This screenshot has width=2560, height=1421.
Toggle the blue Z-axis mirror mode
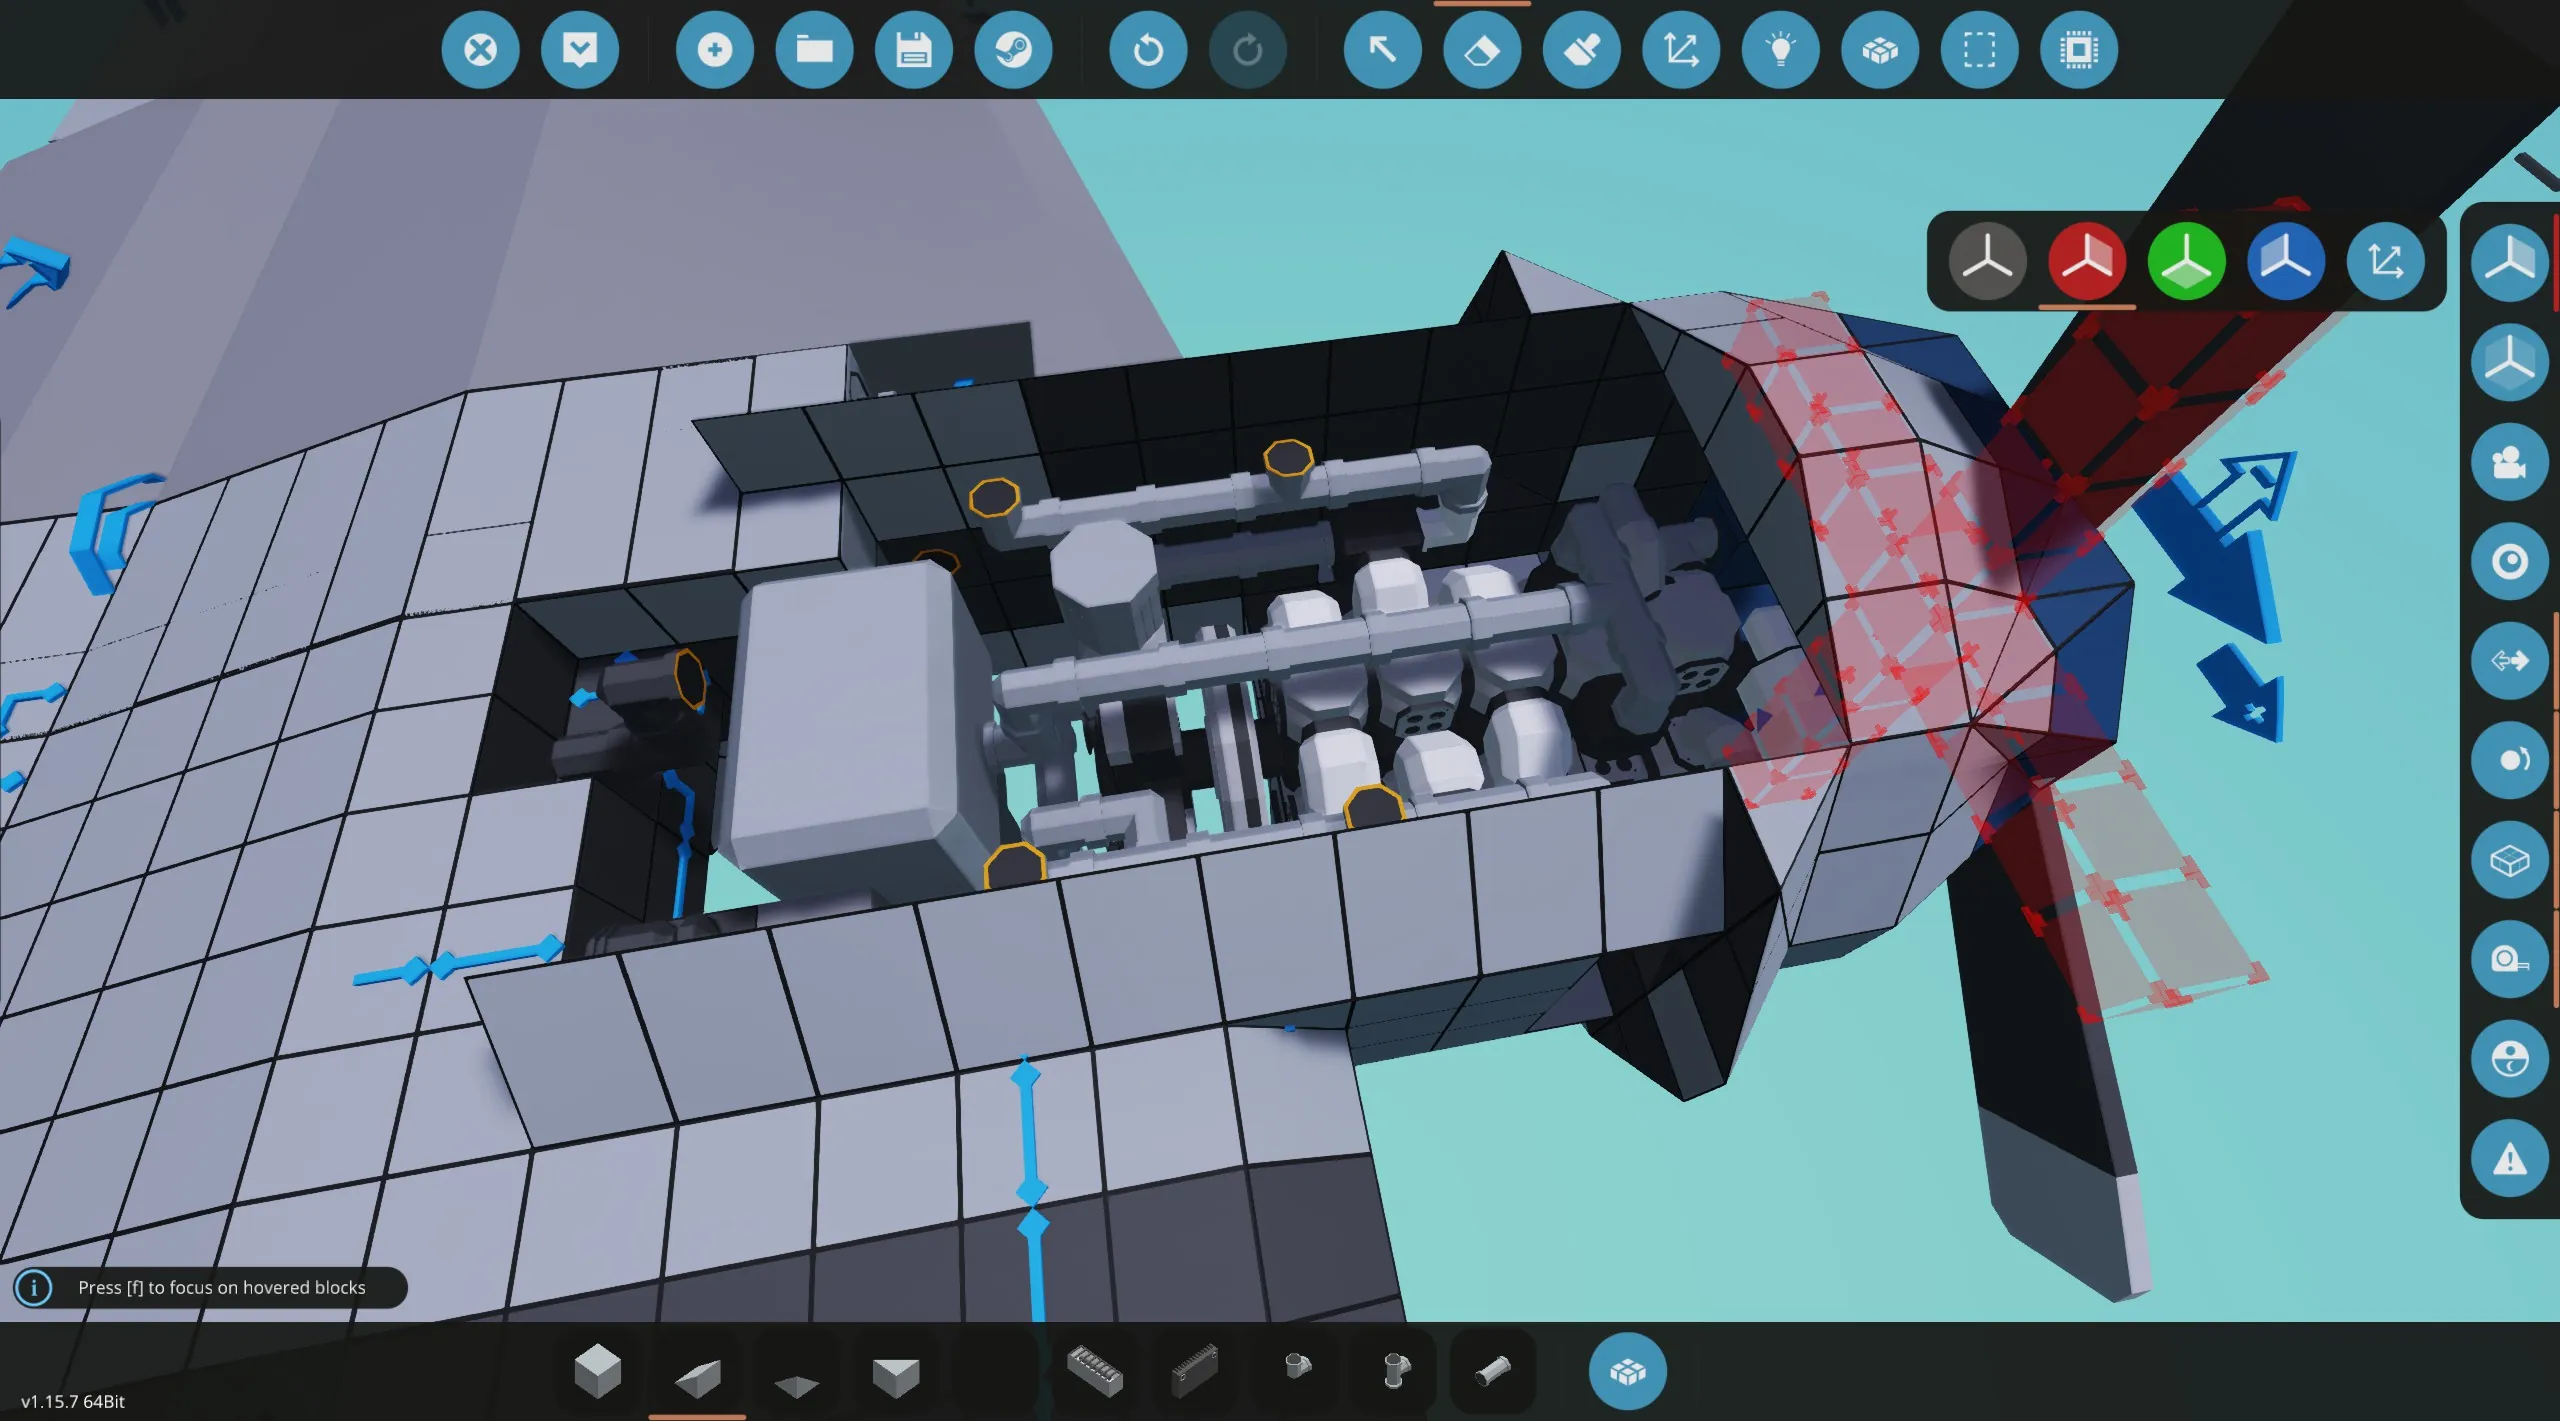(x=2285, y=262)
